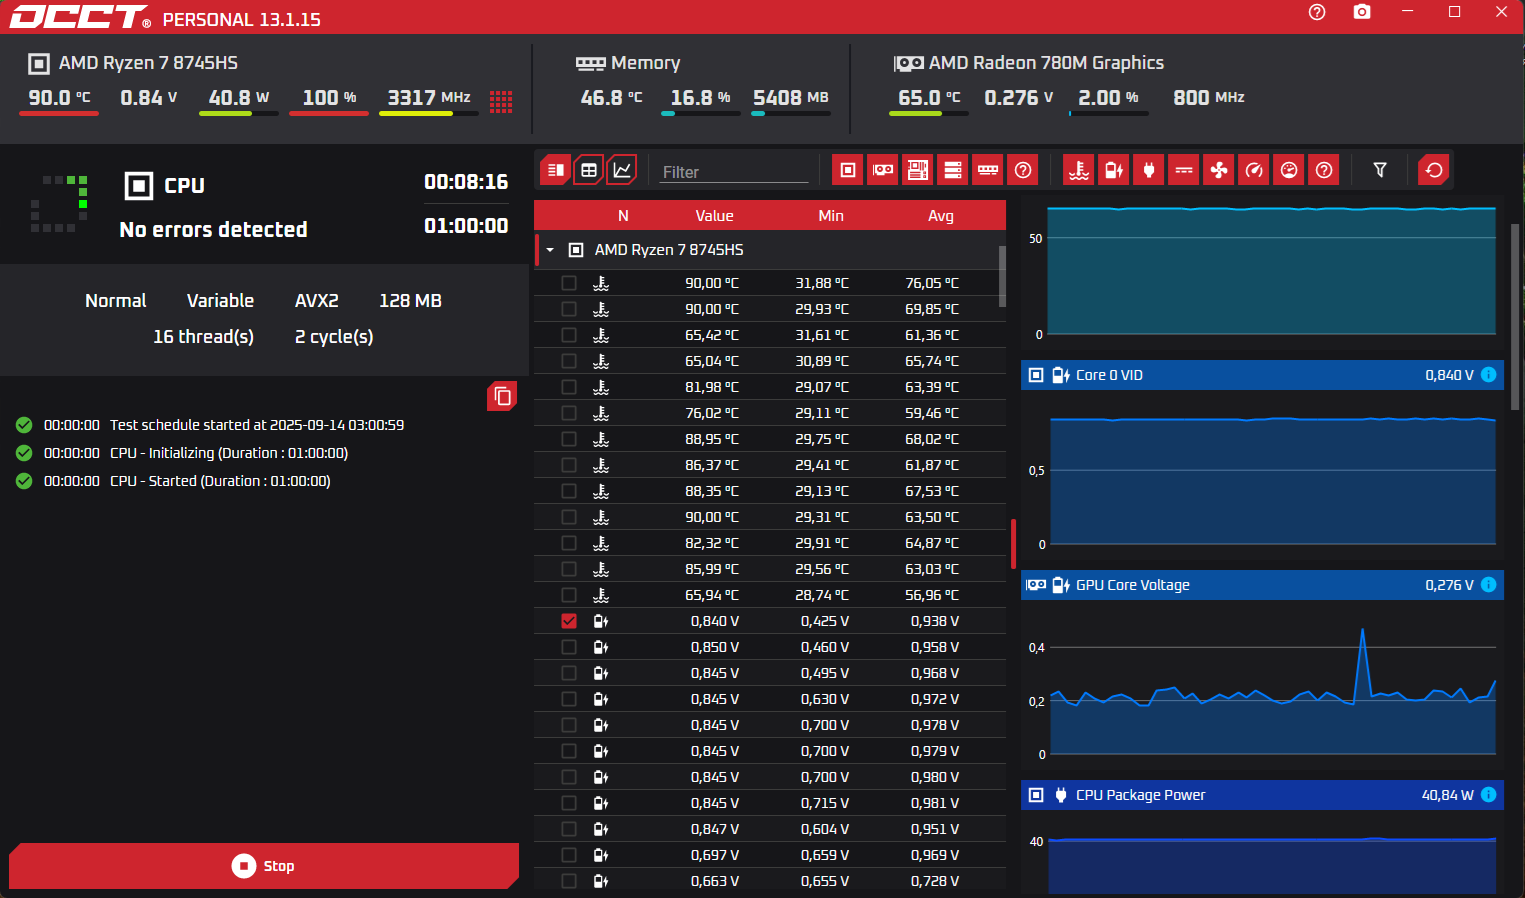Click the 2 cycle(s) setting label
1525x898 pixels.
[334, 337]
